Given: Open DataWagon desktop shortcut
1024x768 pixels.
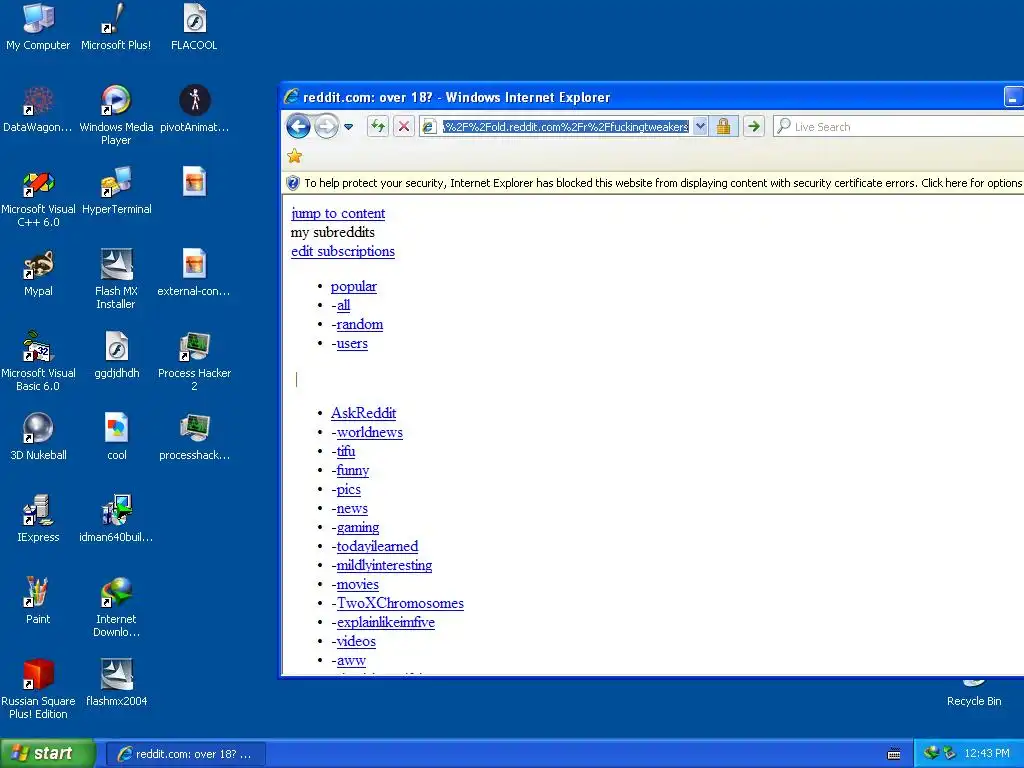Looking at the screenshot, I should [38, 109].
